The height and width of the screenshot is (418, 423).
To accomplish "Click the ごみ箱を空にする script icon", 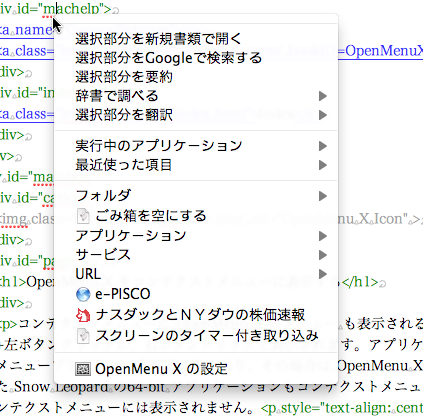I will coord(83,216).
